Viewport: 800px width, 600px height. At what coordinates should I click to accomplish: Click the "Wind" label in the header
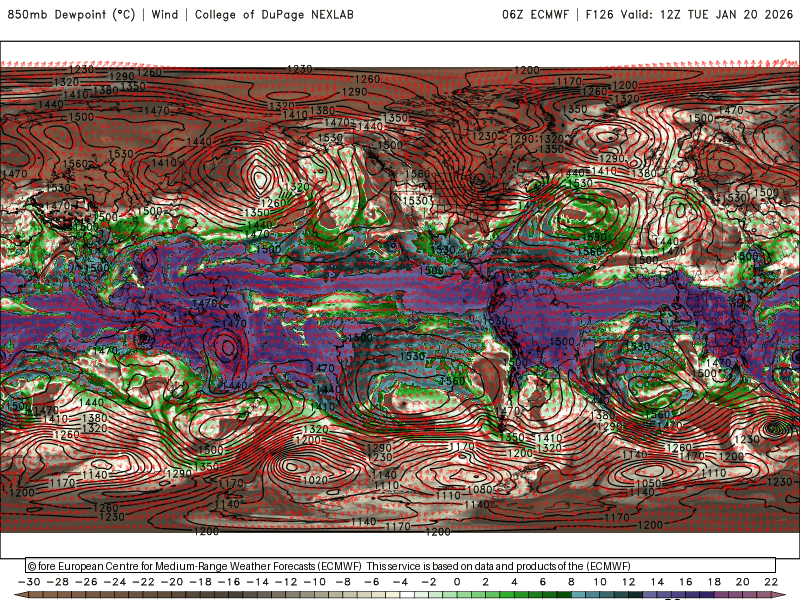point(165,14)
